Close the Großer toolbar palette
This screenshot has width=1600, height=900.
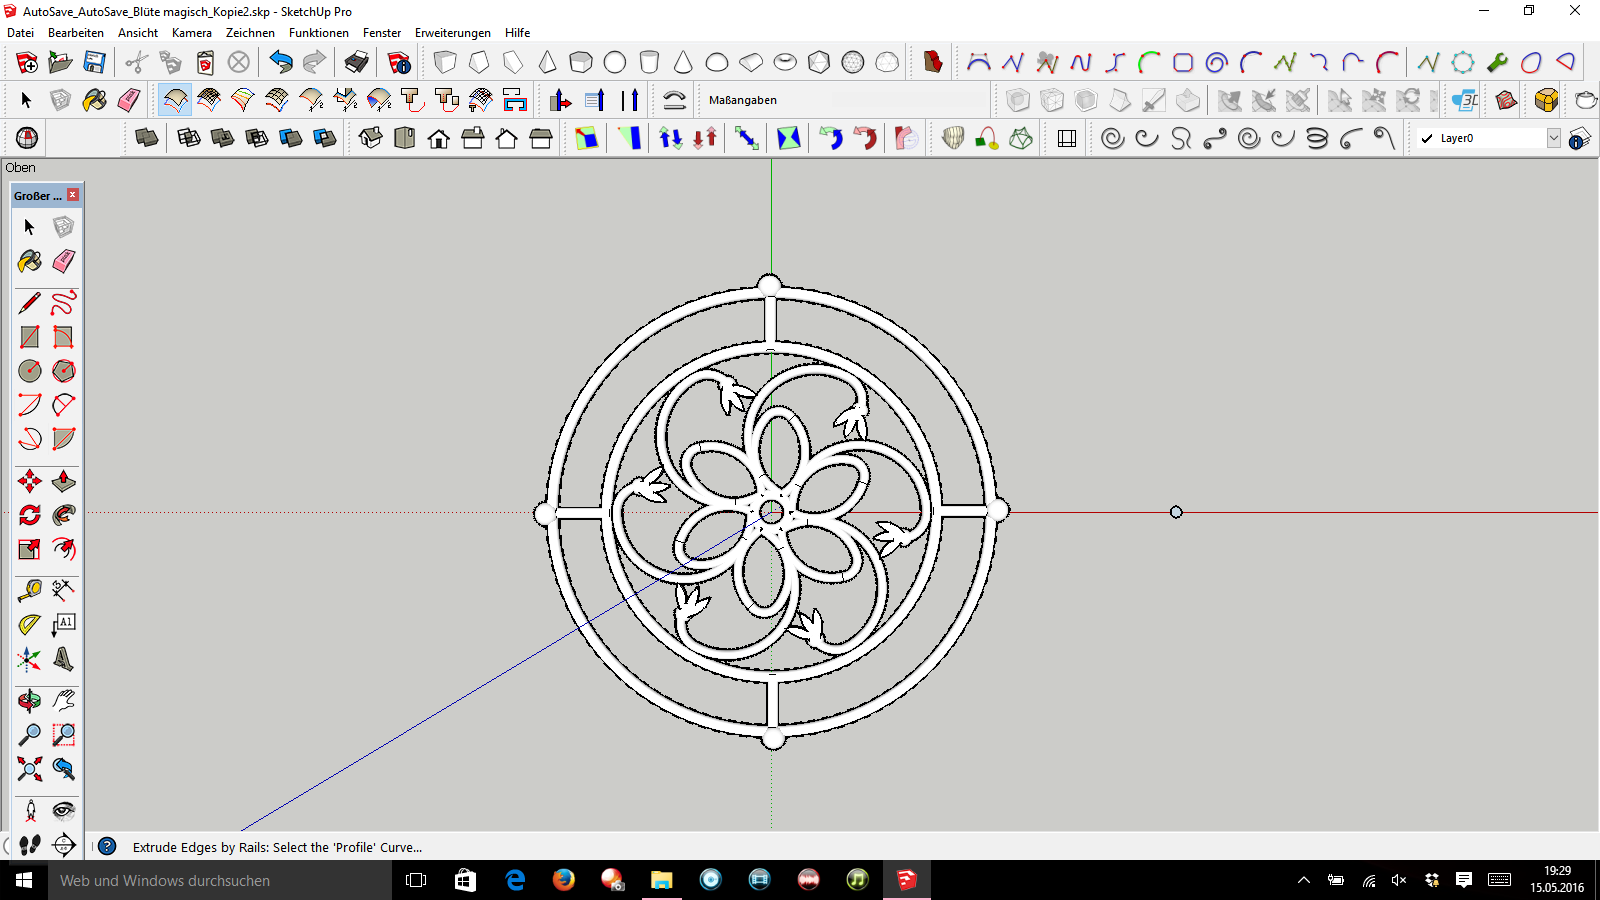73,195
